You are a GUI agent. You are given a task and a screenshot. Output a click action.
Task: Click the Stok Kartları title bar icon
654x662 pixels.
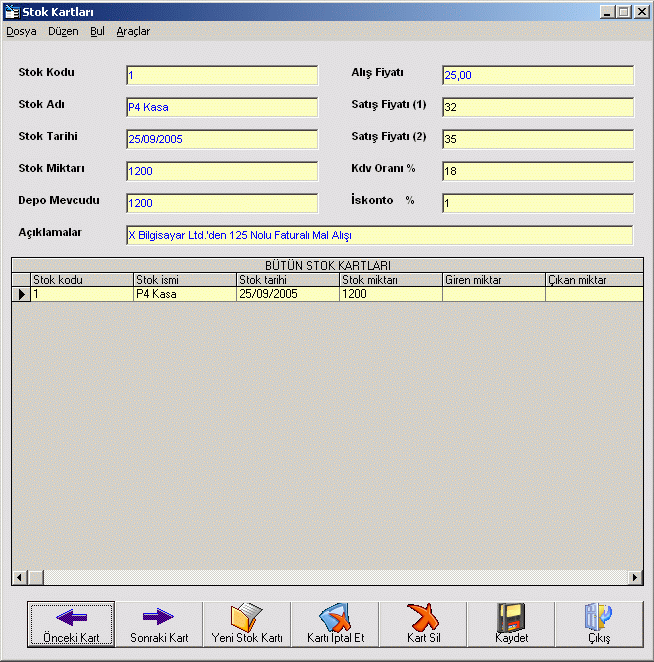[x=12, y=12]
